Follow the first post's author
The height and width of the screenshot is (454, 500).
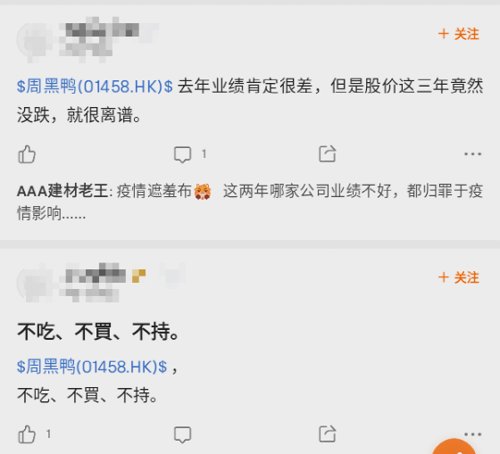pyautogui.click(x=459, y=34)
